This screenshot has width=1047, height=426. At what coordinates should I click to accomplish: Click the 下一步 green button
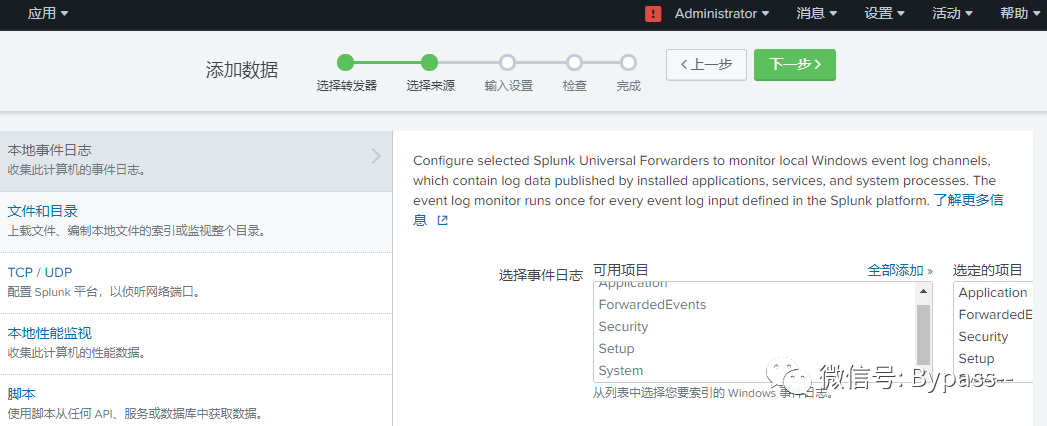[795, 65]
